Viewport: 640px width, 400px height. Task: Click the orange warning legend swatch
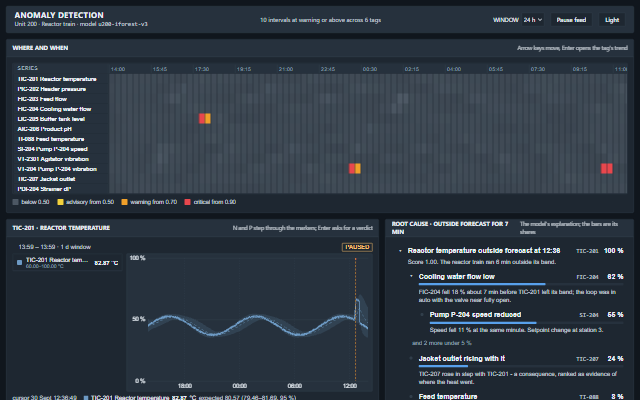click(124, 202)
